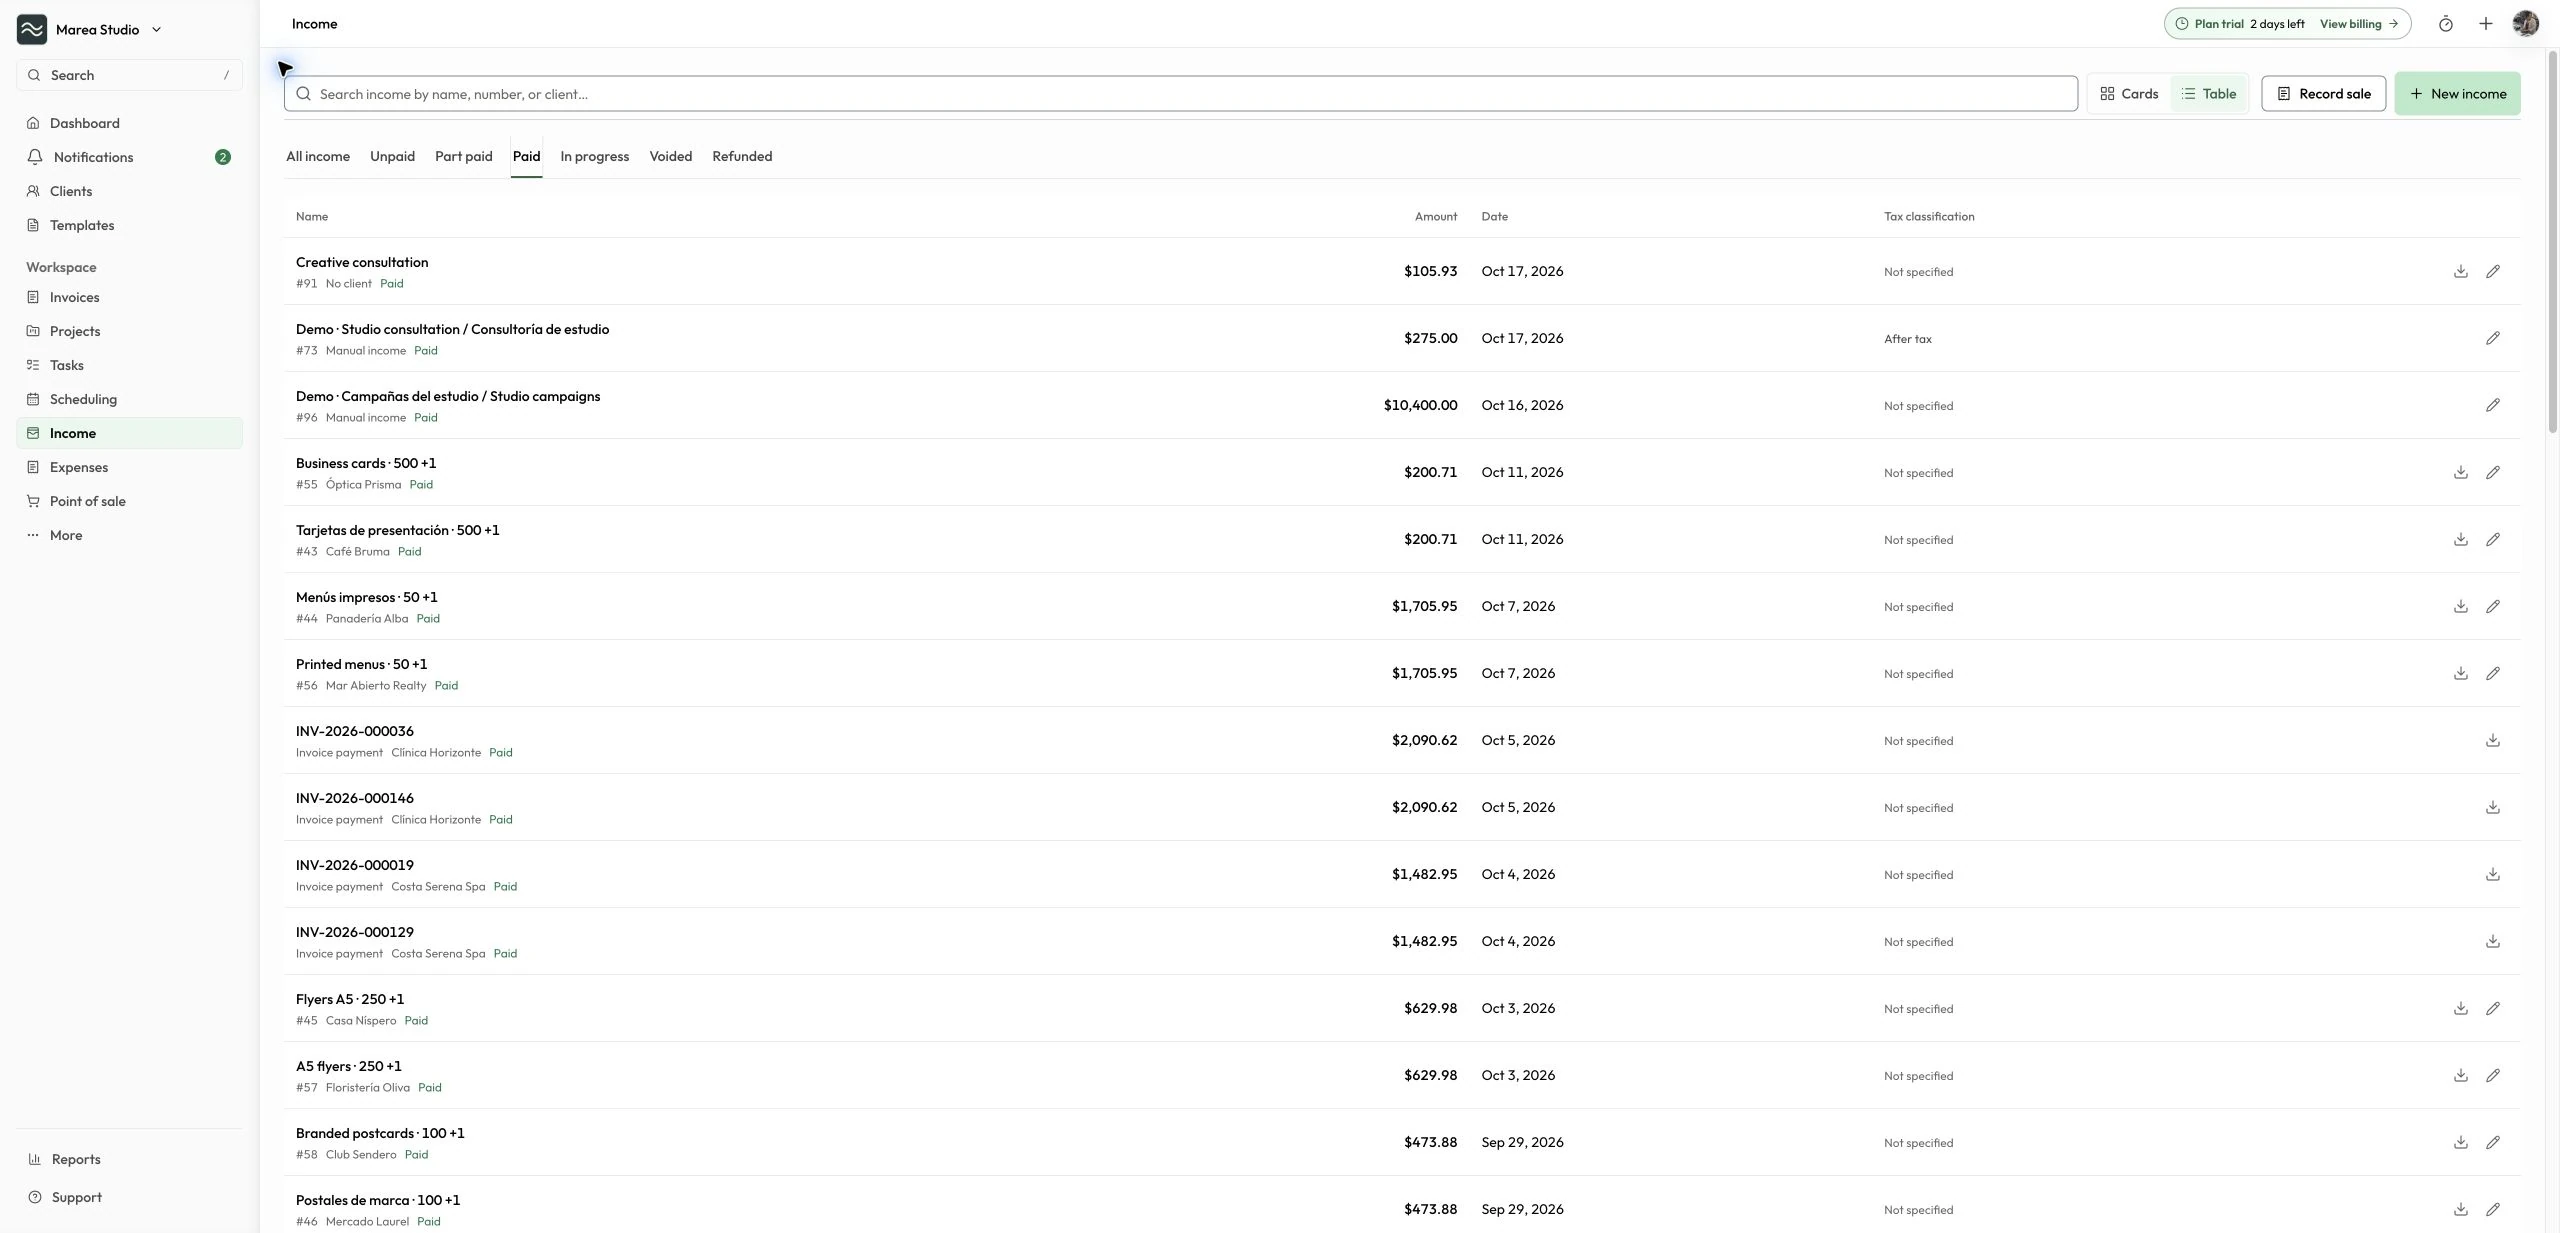The height and width of the screenshot is (1233, 2560).
Task: Open the user avatar menu
Action: tap(2525, 24)
